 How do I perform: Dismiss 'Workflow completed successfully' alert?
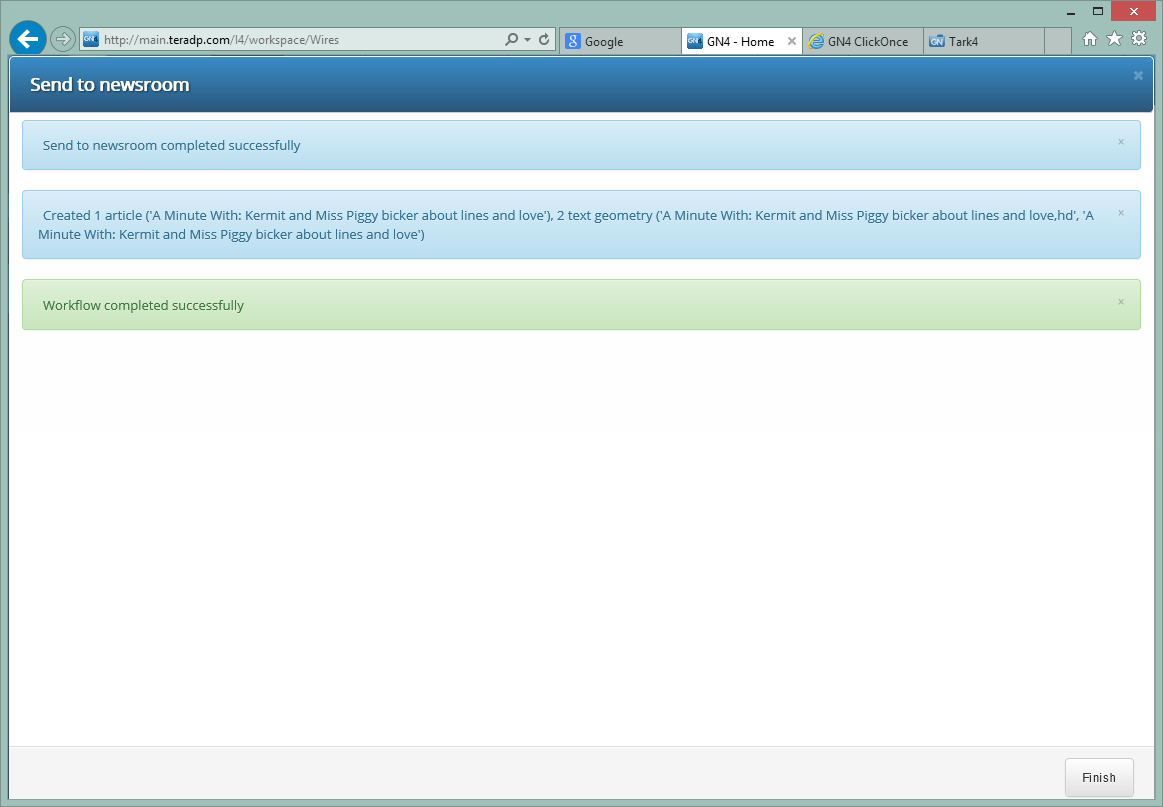click(x=1121, y=302)
